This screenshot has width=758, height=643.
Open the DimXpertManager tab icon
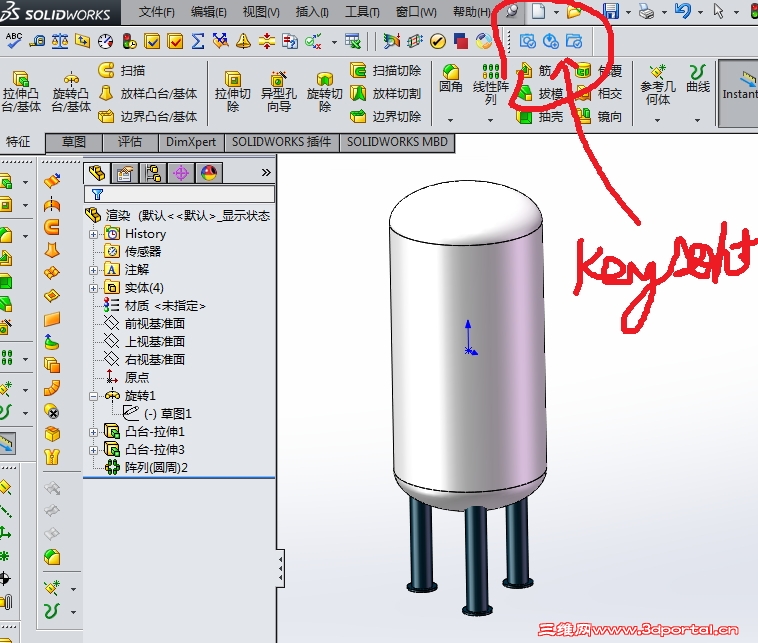[181, 173]
